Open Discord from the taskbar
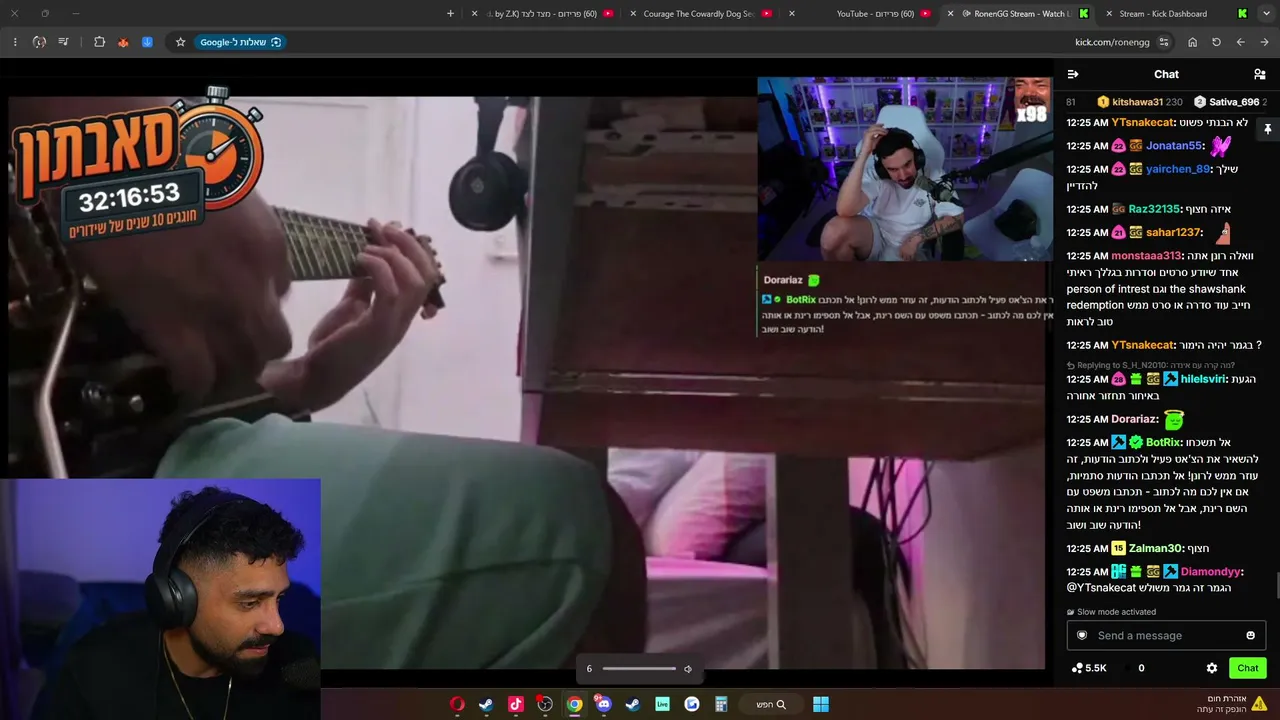The image size is (1280, 720). pos(603,704)
